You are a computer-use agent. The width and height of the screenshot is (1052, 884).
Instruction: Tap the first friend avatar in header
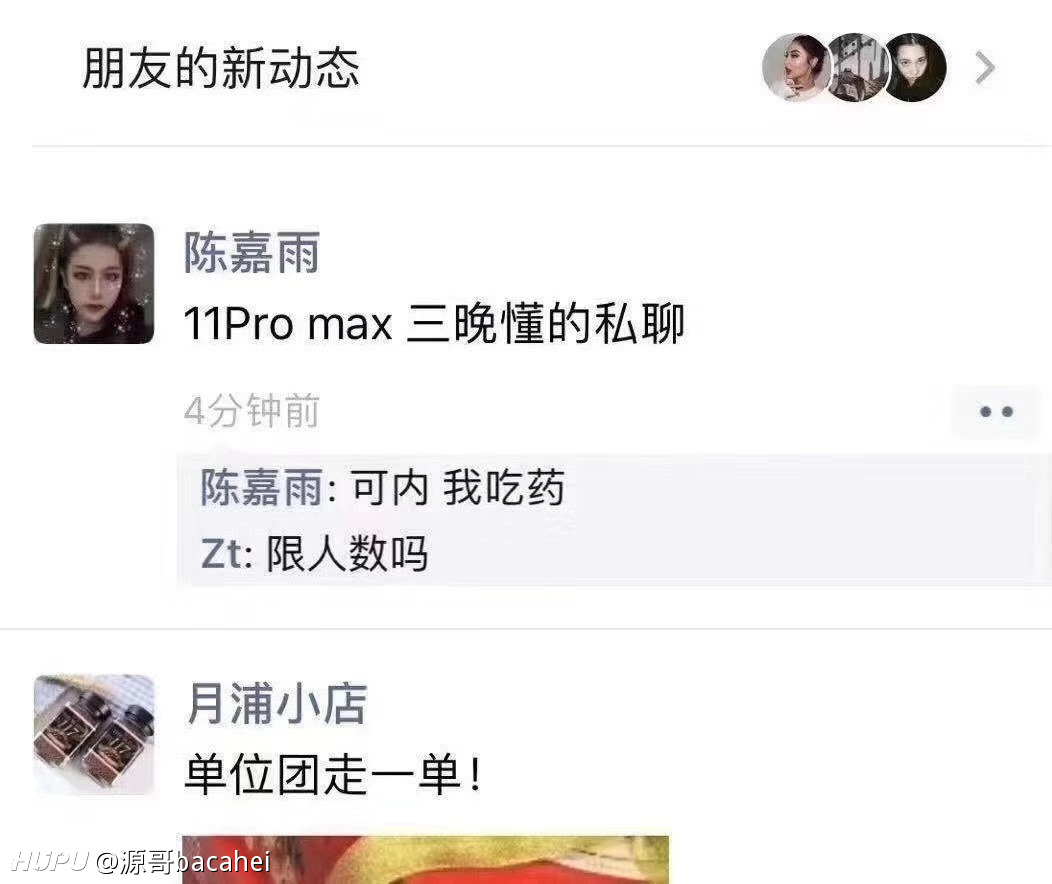coord(796,68)
